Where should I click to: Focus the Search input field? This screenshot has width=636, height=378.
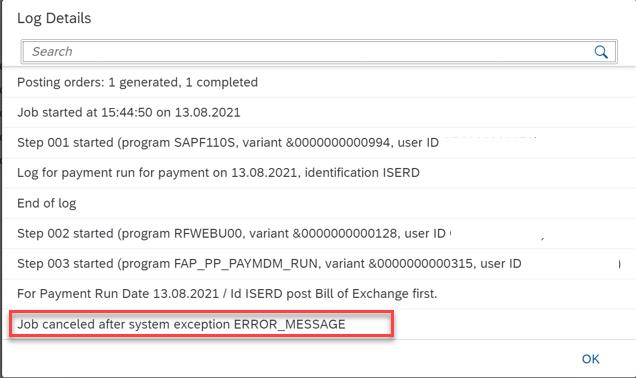tap(319, 52)
